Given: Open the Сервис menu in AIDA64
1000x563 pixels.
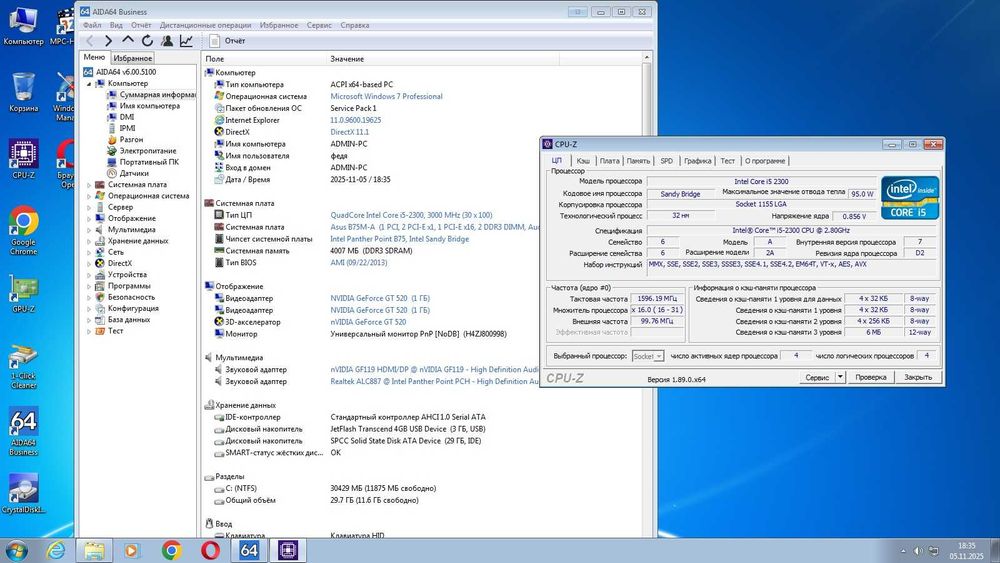Looking at the screenshot, I should pyautogui.click(x=319, y=26).
